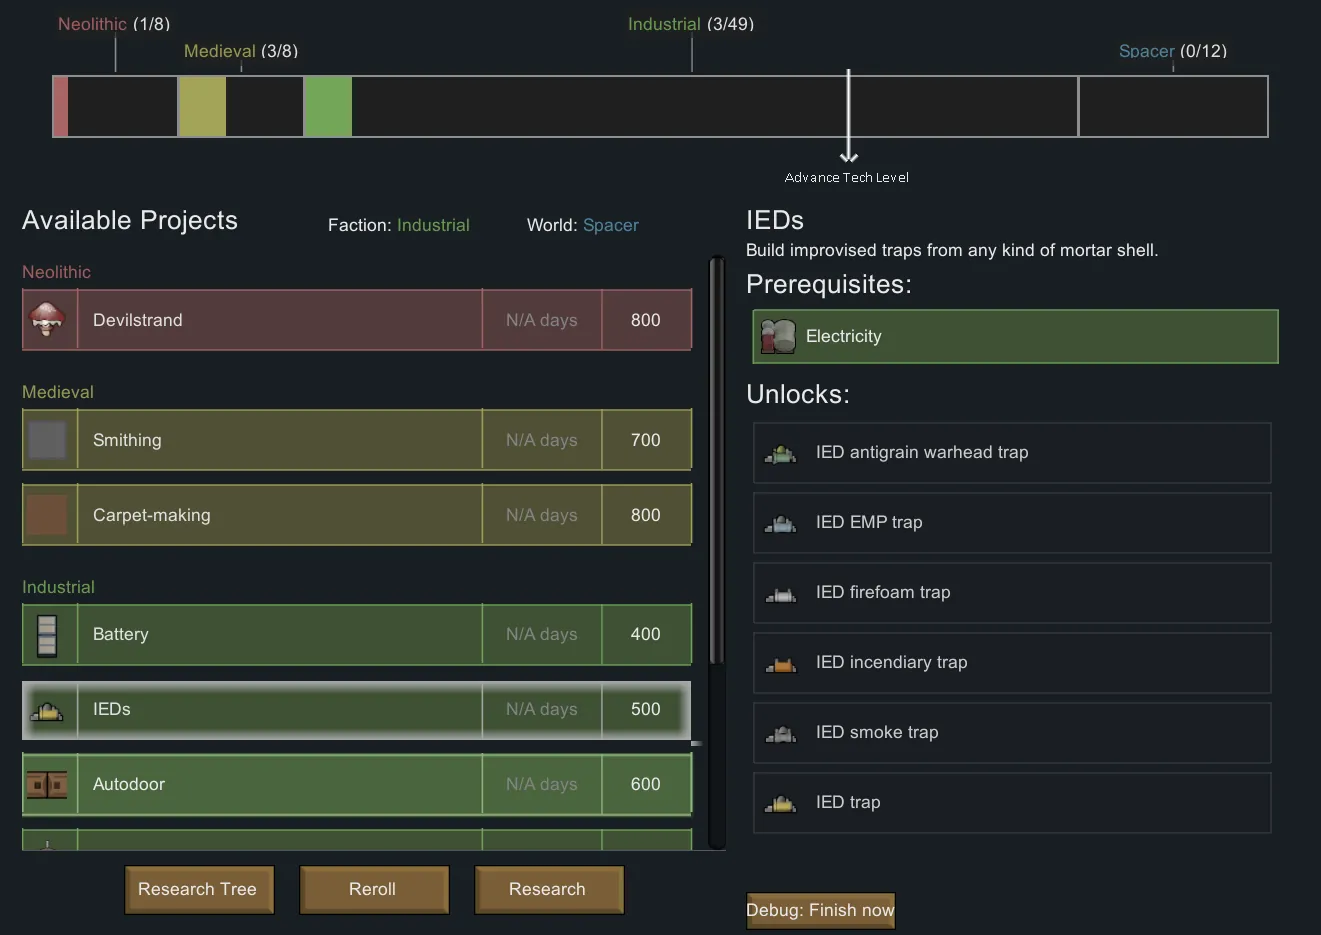Select the IEDs research project row
Screen dimensions: 1321x935
[280, 710]
